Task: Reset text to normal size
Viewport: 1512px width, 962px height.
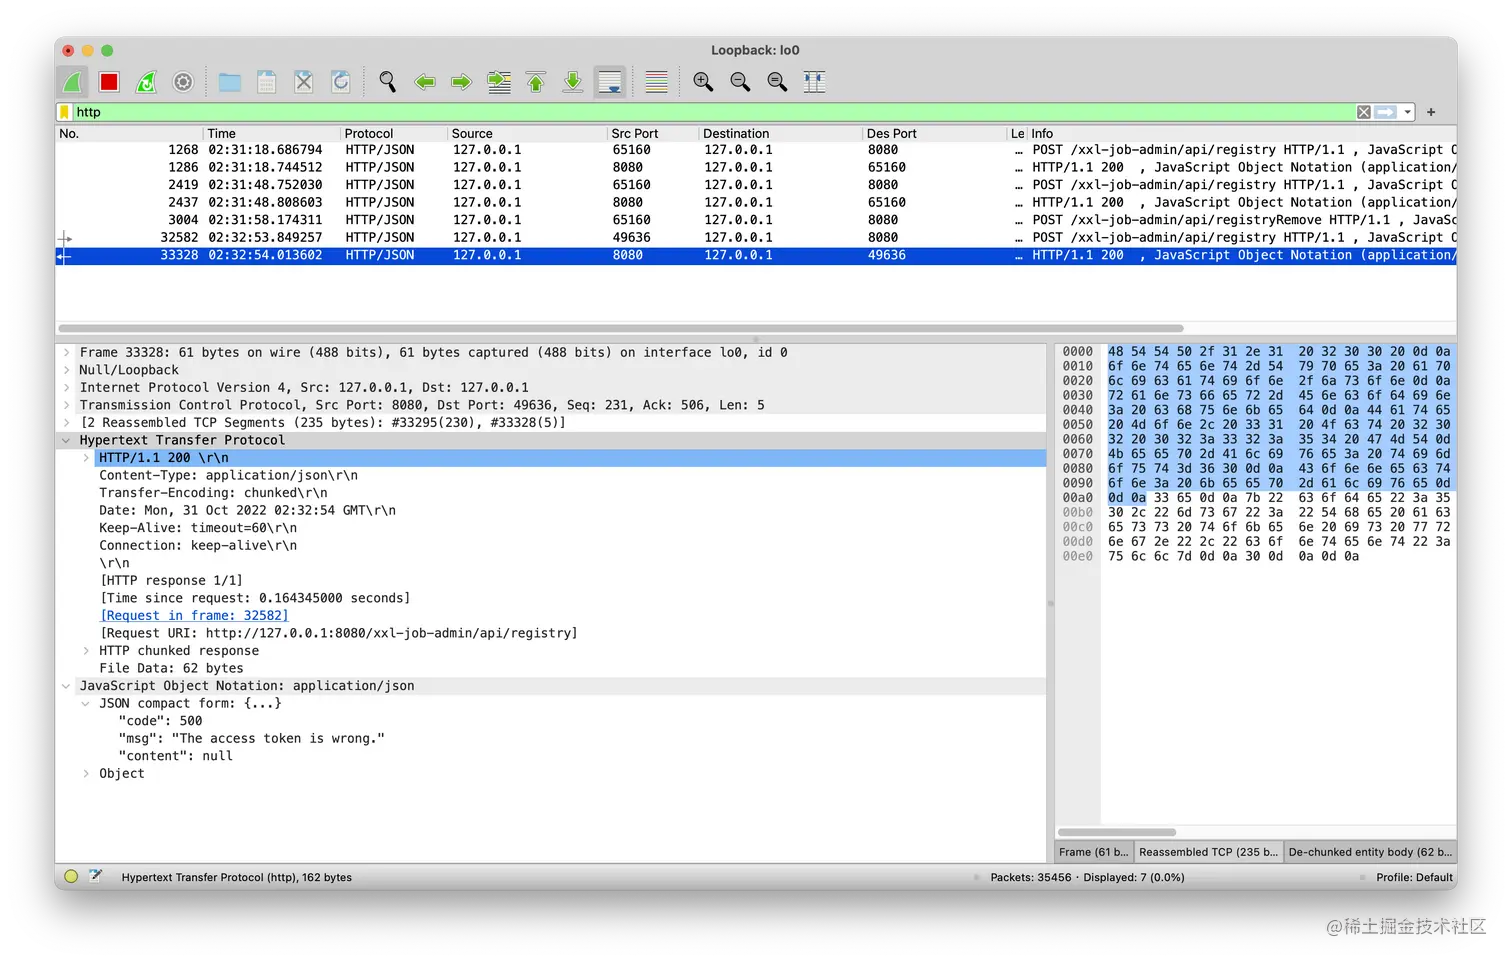Action: point(778,82)
